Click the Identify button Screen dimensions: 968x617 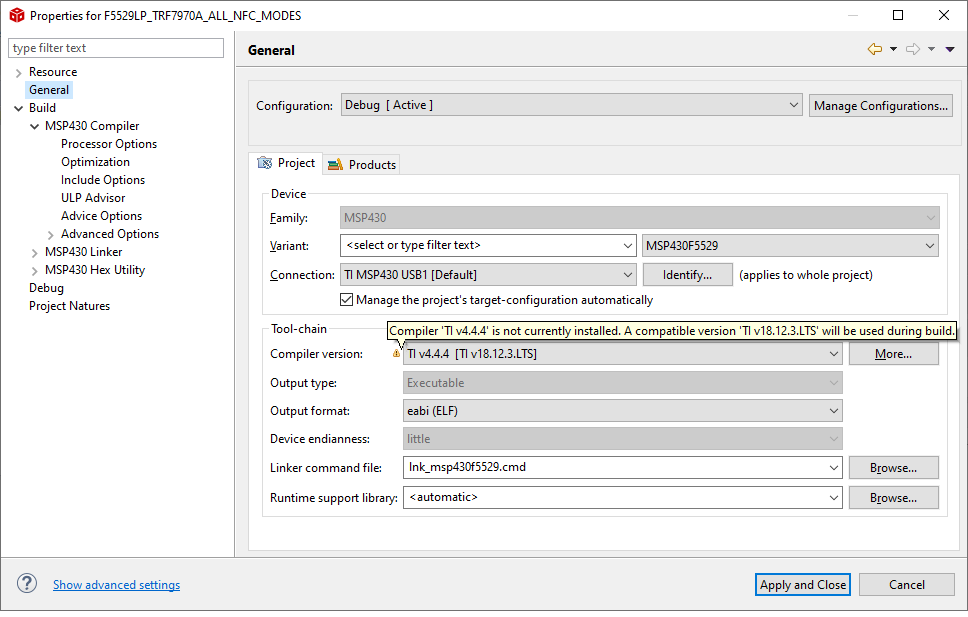tap(688, 275)
